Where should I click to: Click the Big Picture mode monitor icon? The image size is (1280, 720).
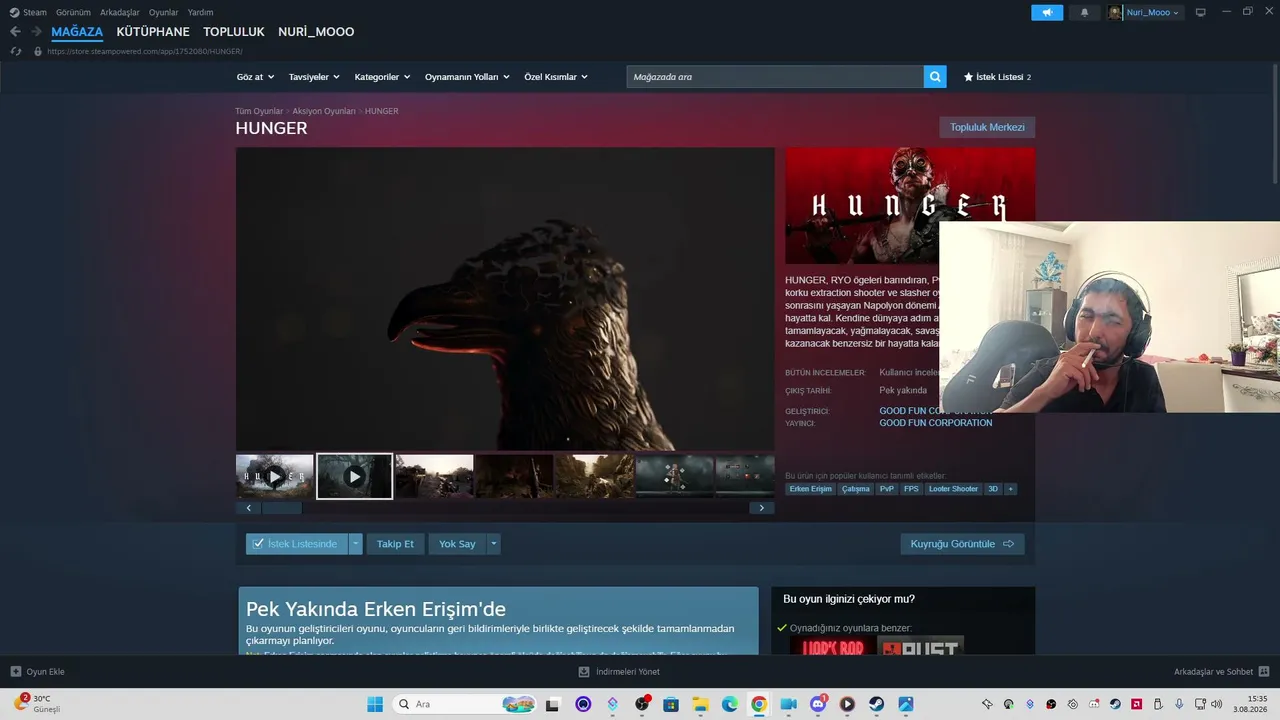tap(1201, 12)
